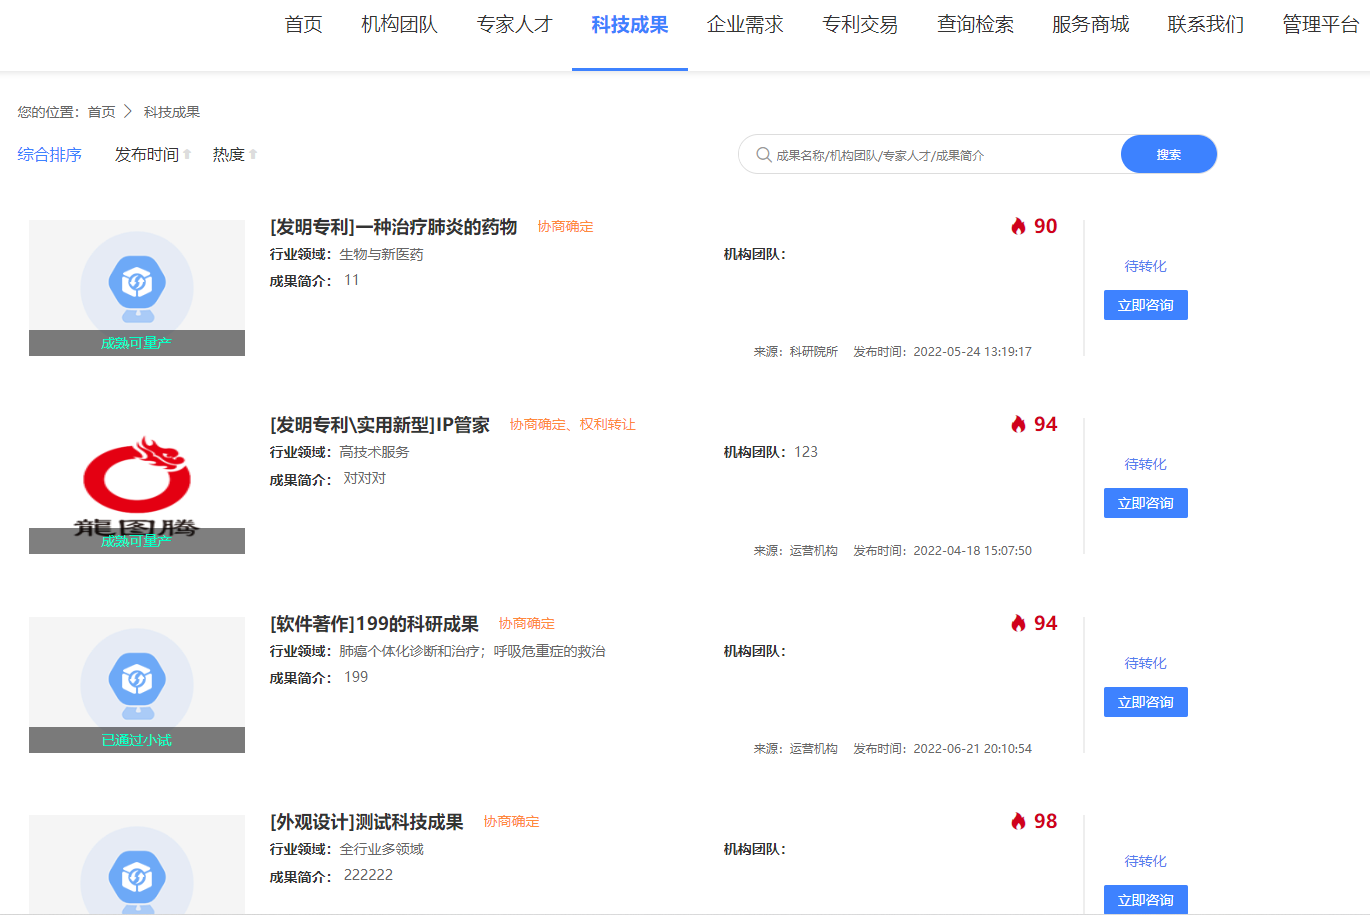Click the sort arrow next to 热度

[x=253, y=155]
